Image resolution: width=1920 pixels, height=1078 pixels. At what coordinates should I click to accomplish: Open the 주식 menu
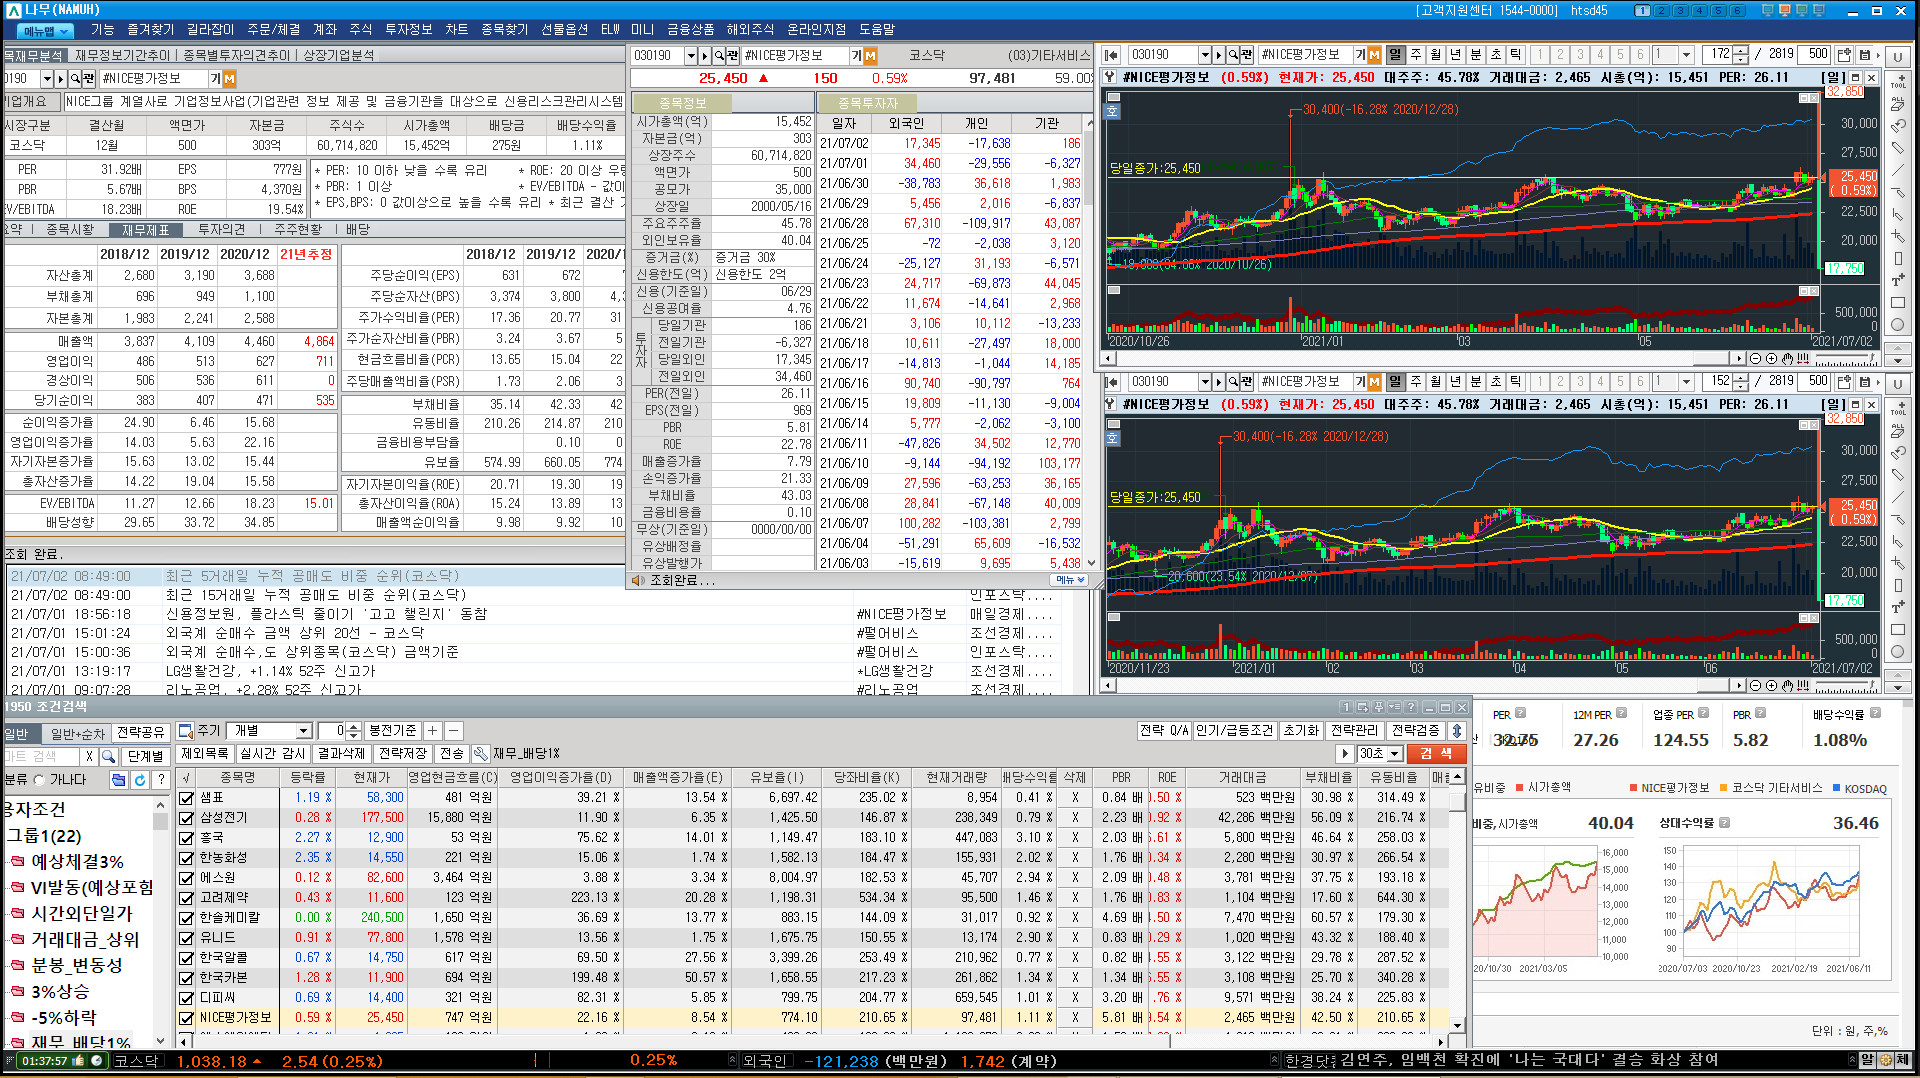pyautogui.click(x=361, y=30)
